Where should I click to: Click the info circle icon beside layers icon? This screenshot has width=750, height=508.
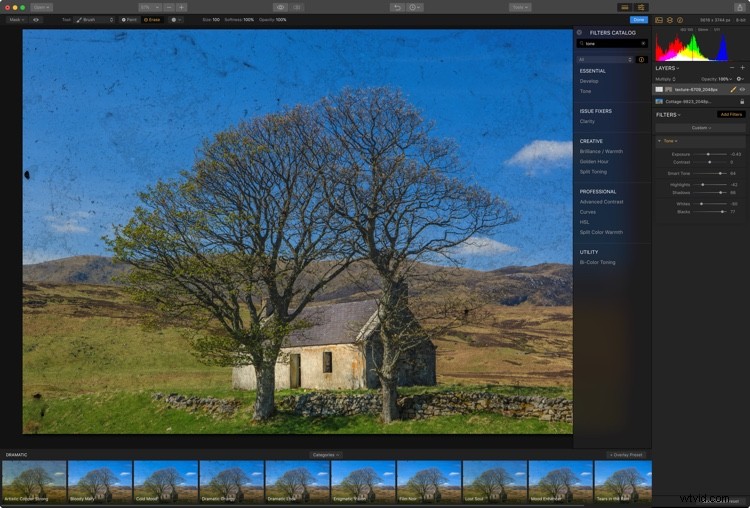click(680, 20)
